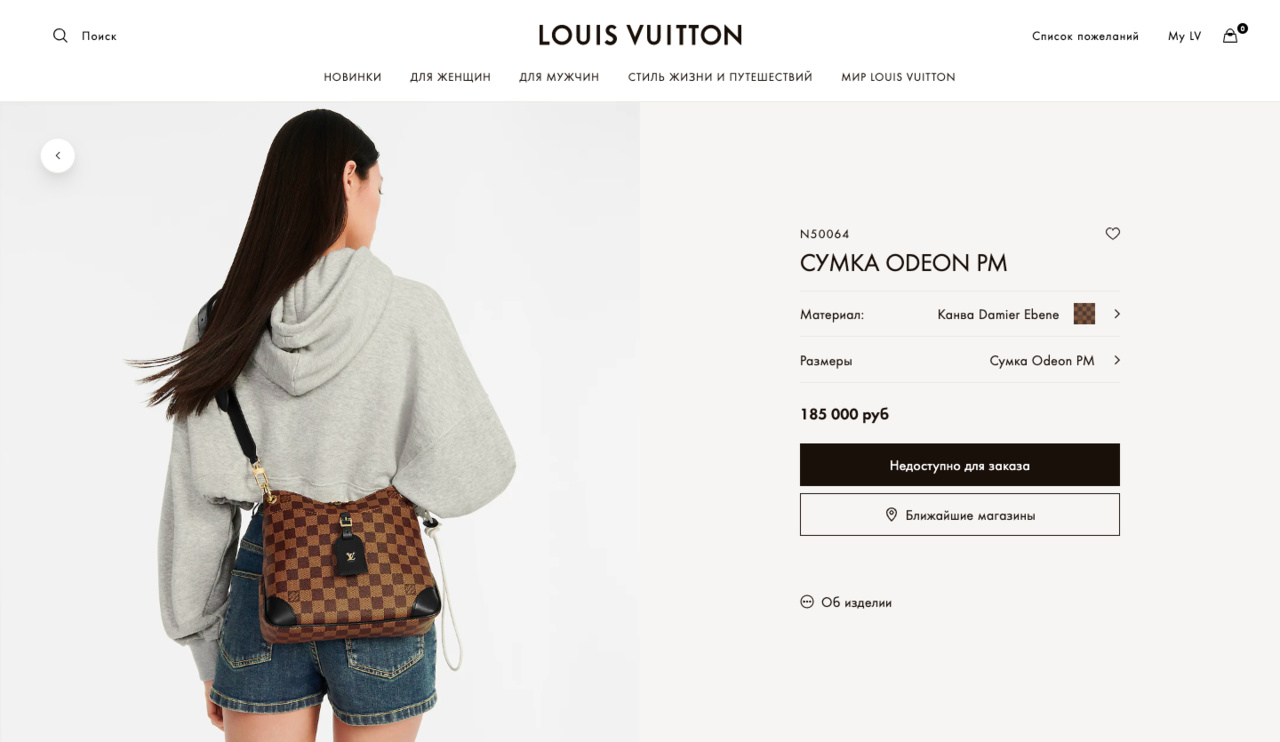Open the My LV account link
Viewport: 1280px width, 742px height.
(1184, 36)
